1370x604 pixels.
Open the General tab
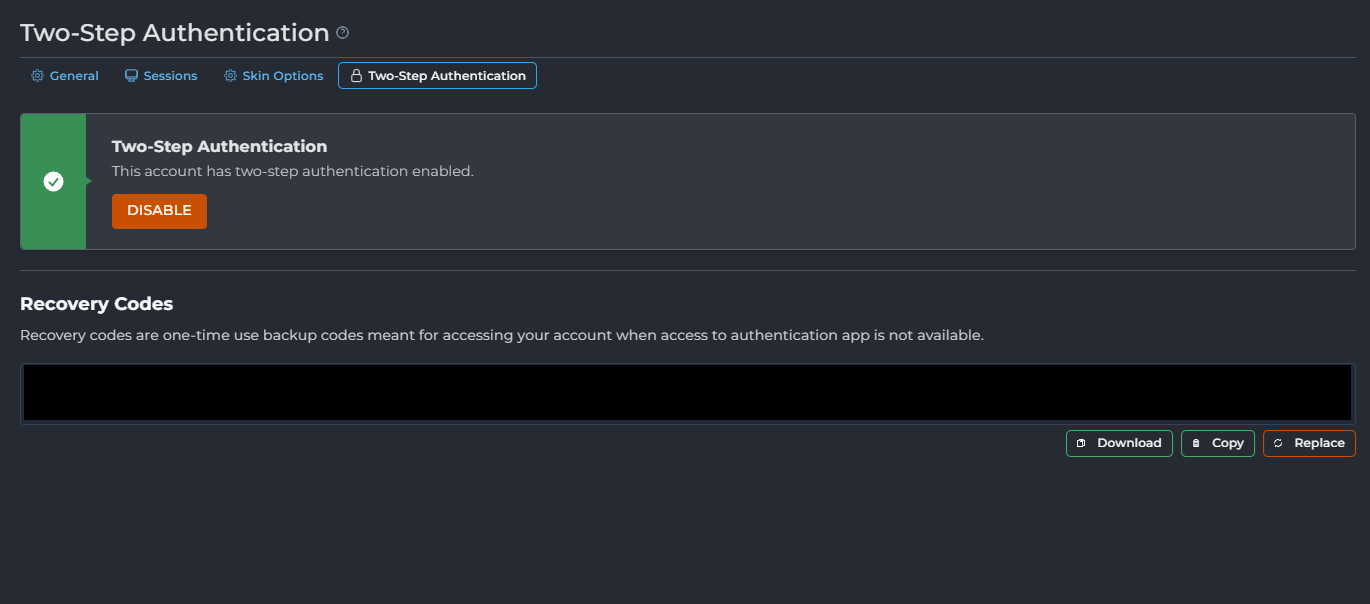point(65,76)
